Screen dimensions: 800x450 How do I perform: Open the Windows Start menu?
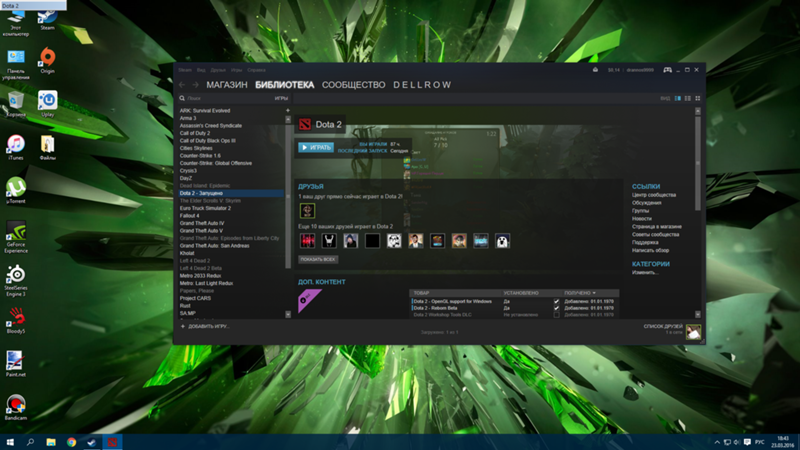coord(10,442)
